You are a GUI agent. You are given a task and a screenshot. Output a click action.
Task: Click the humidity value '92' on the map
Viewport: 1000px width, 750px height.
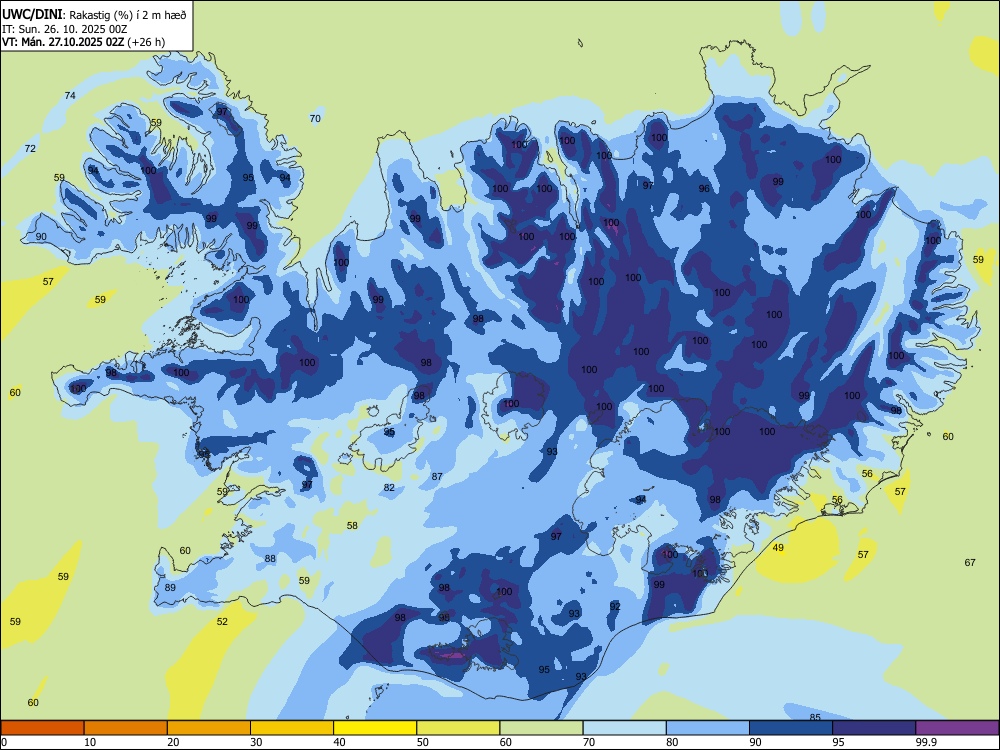point(615,607)
